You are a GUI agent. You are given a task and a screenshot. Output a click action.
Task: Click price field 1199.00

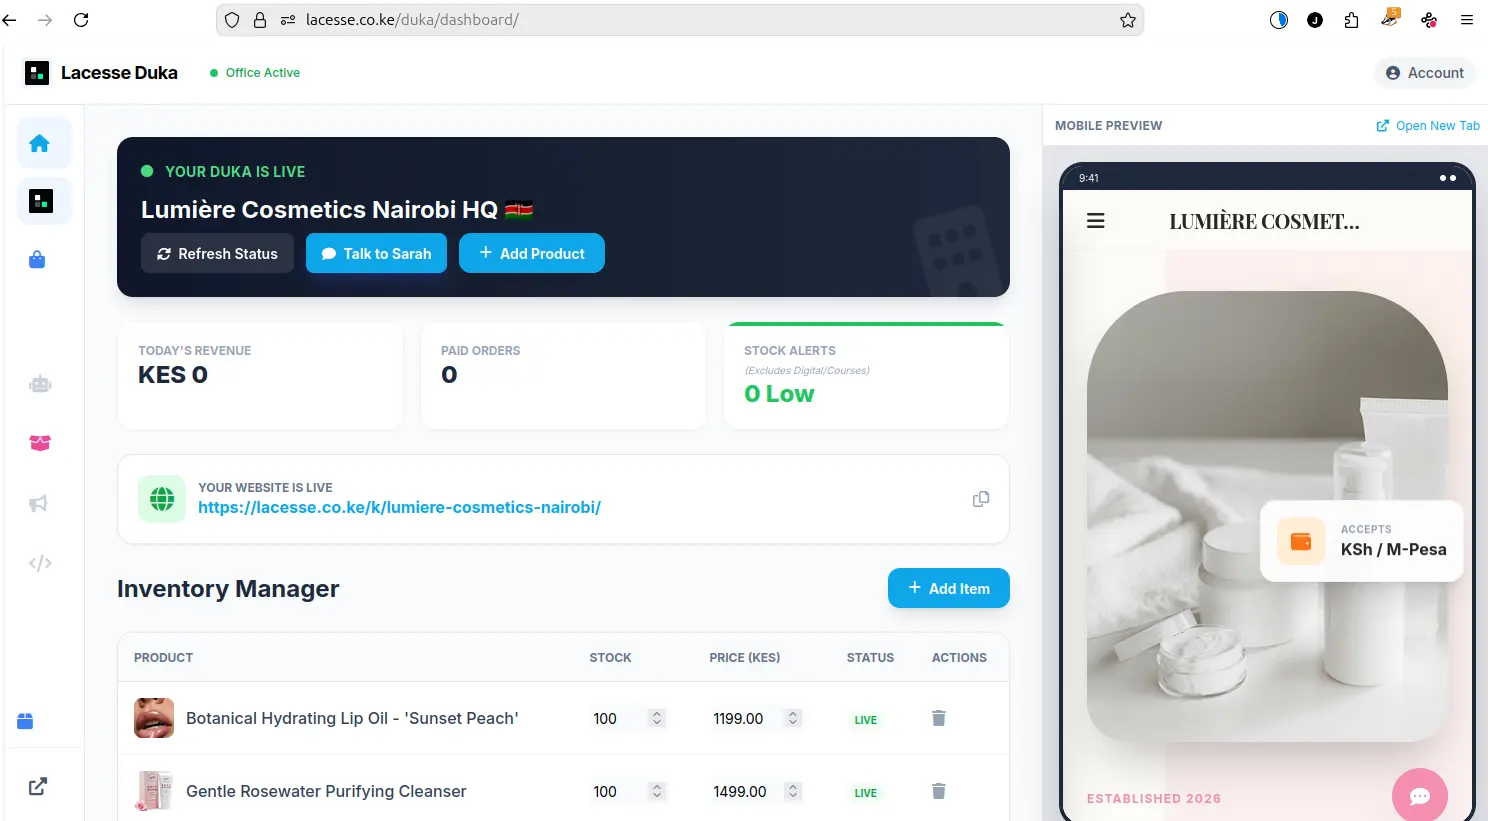click(x=756, y=718)
